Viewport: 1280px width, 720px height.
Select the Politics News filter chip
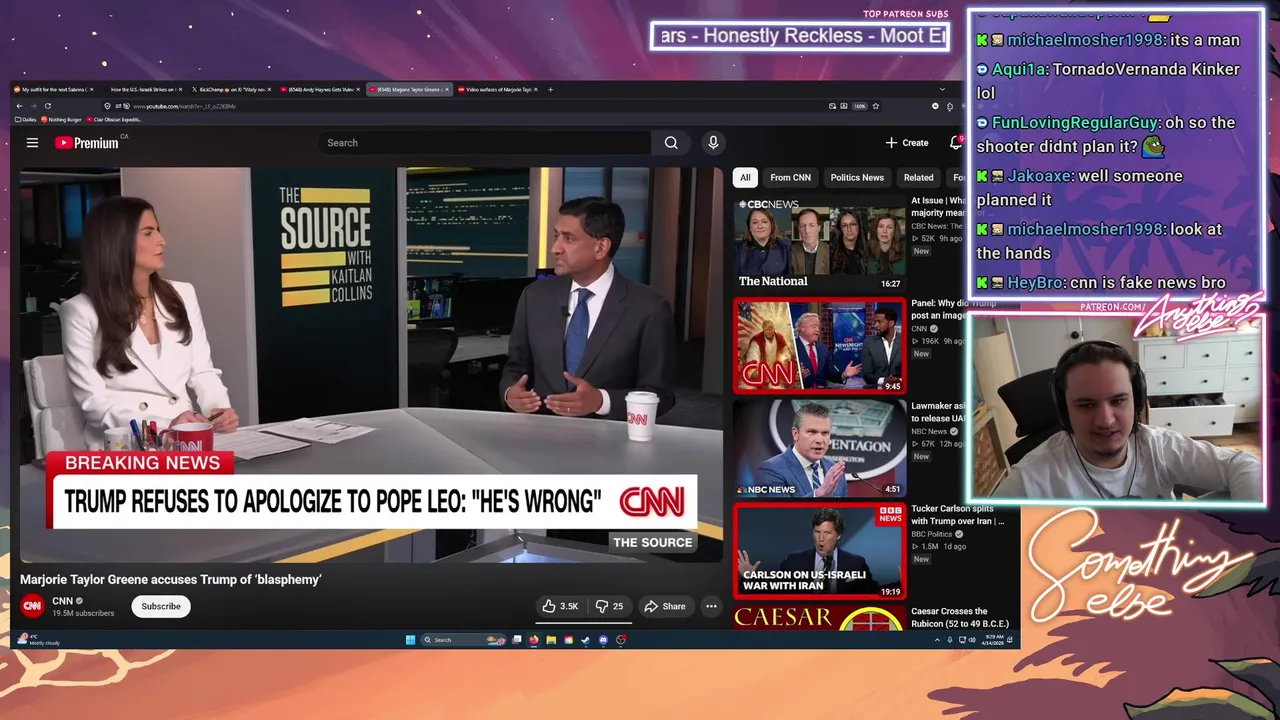tap(857, 177)
